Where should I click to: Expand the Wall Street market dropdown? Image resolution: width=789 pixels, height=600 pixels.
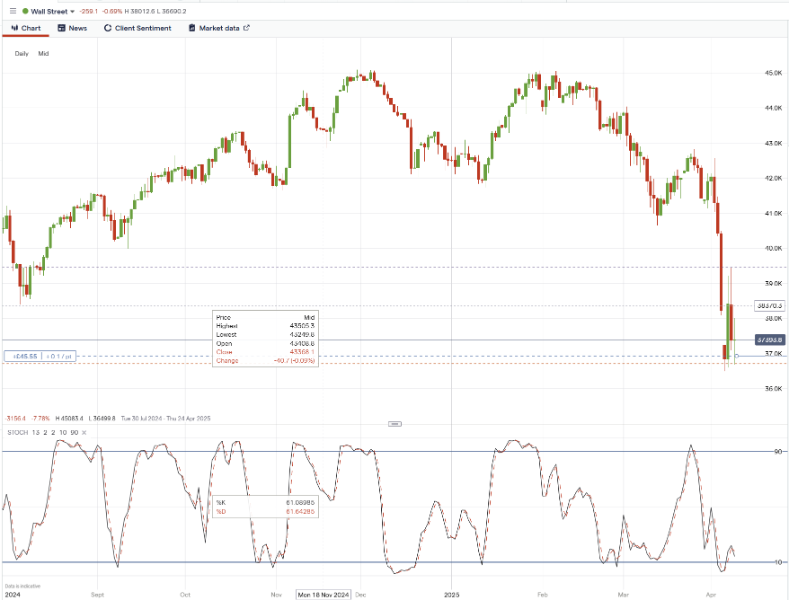click(x=72, y=11)
